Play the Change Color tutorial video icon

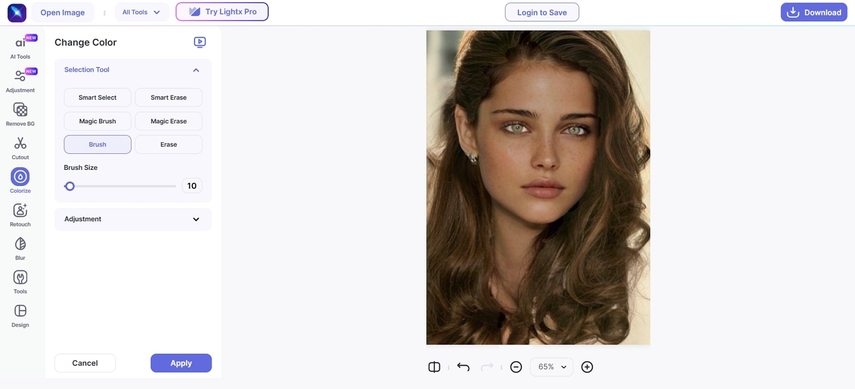point(200,42)
